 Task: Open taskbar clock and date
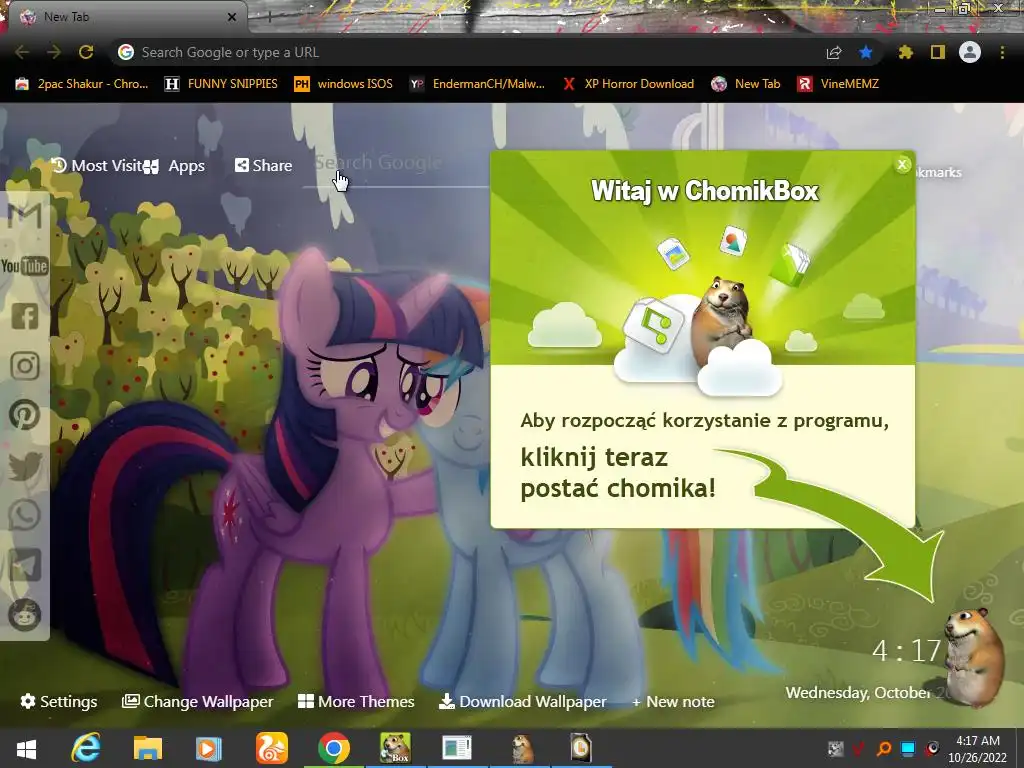pyautogui.click(x=978, y=749)
